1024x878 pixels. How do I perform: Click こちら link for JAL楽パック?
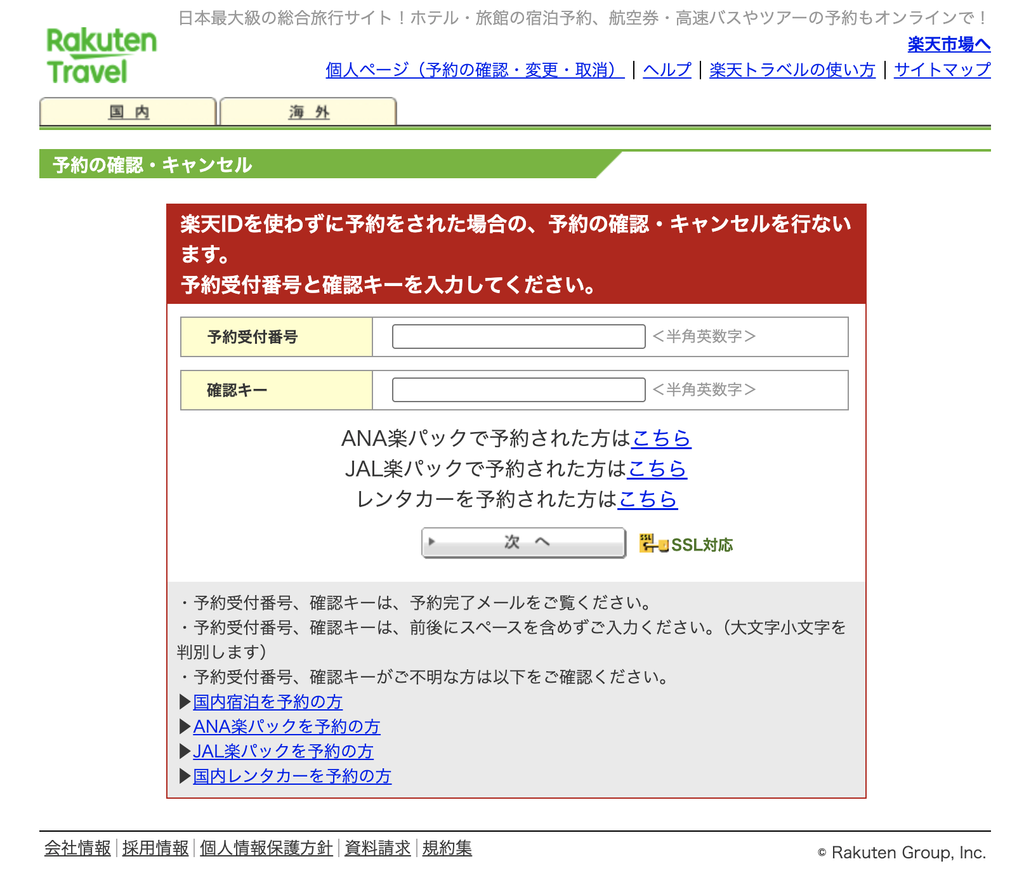coord(657,468)
